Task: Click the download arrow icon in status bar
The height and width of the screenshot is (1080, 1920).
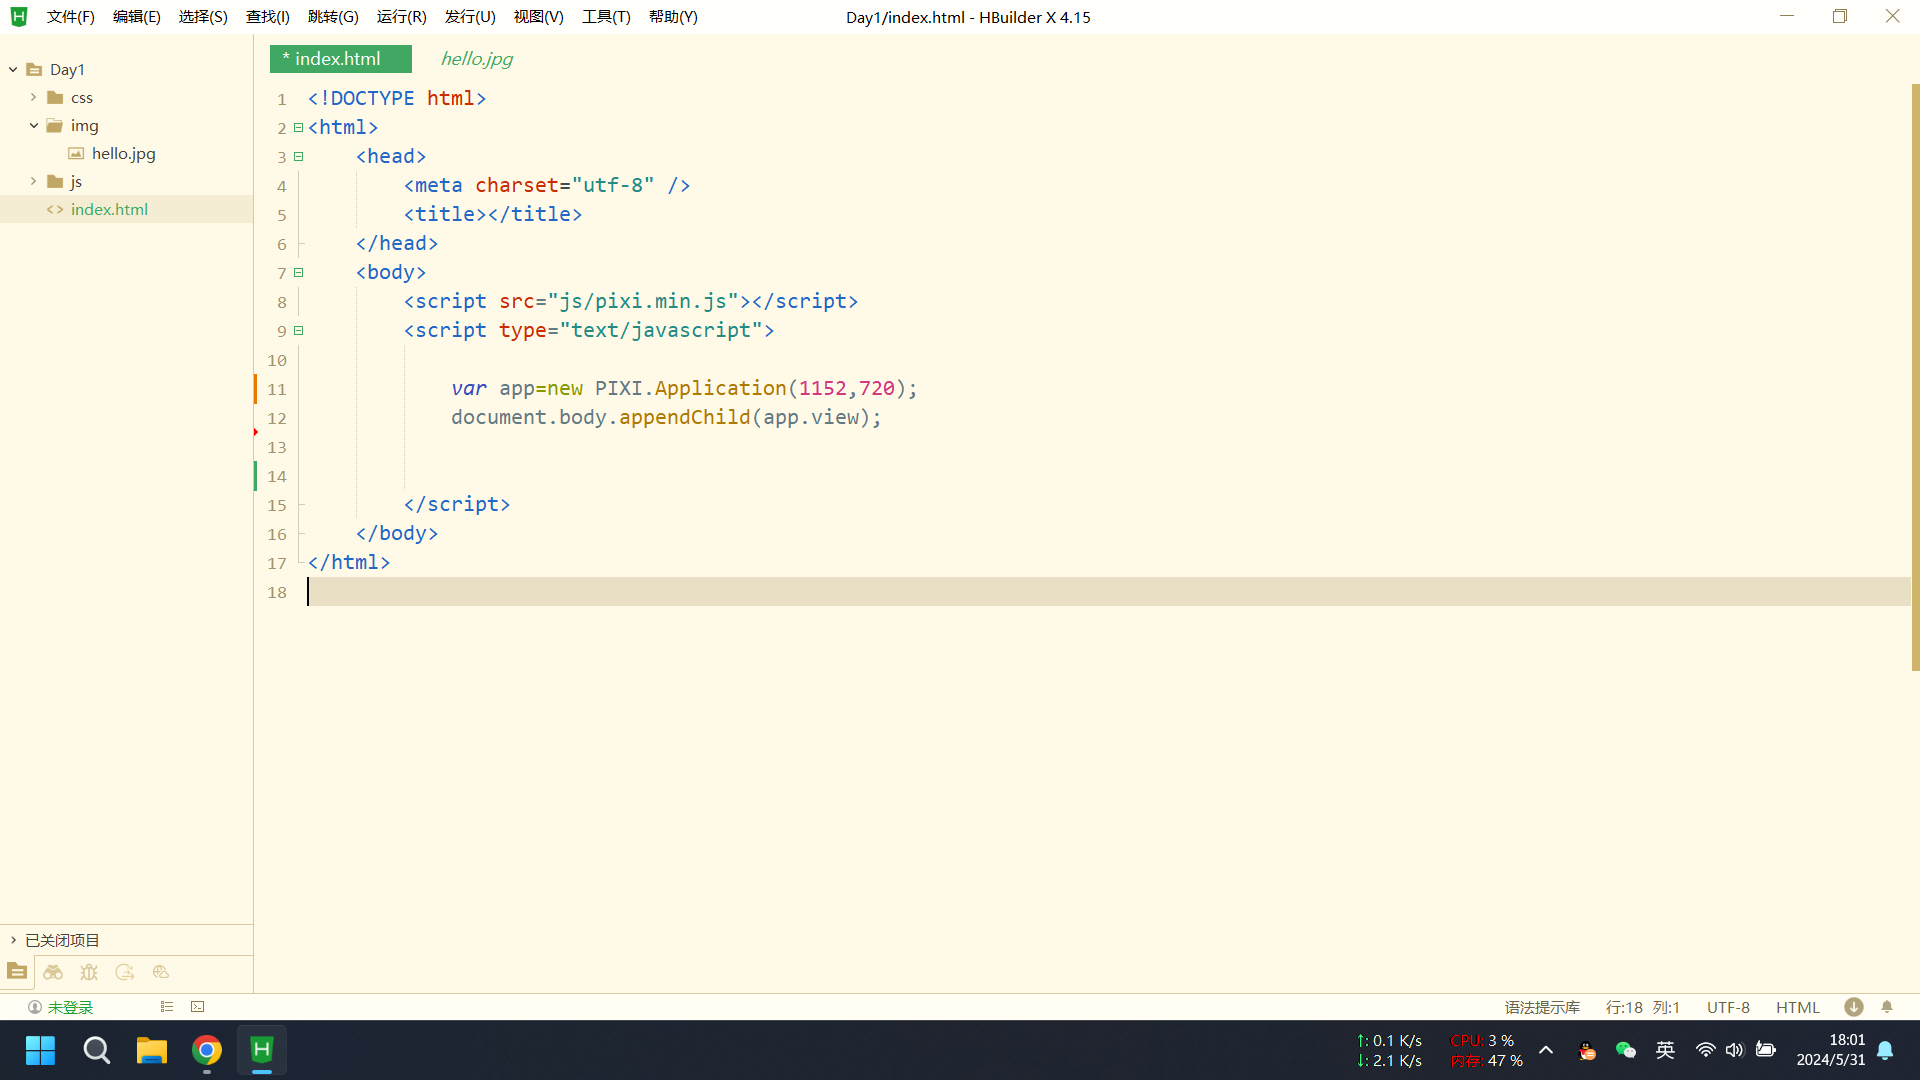Action: [x=1853, y=1007]
